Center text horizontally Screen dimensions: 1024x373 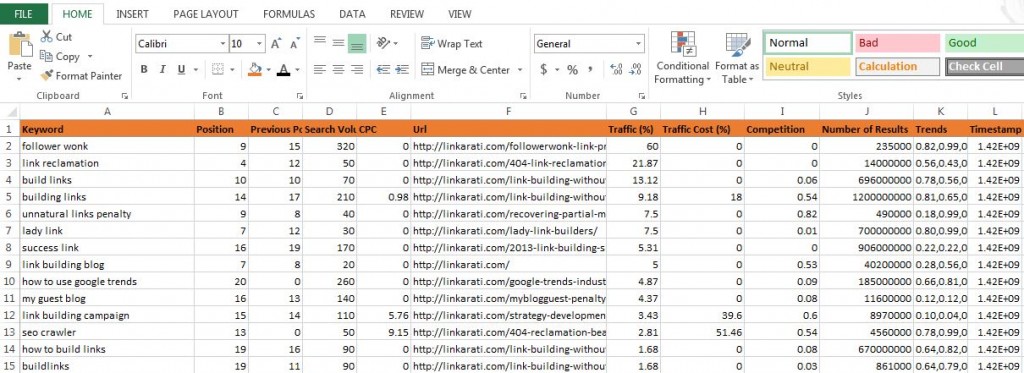point(338,69)
